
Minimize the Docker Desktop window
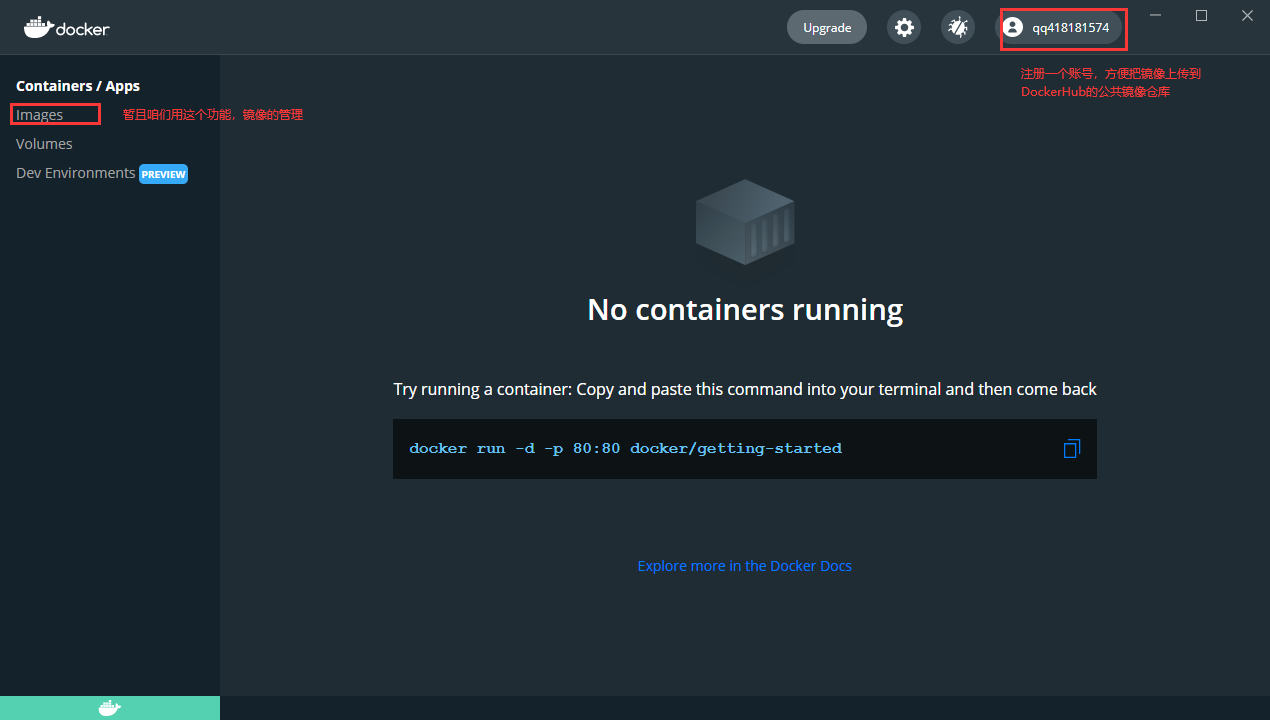pyautogui.click(x=1156, y=15)
